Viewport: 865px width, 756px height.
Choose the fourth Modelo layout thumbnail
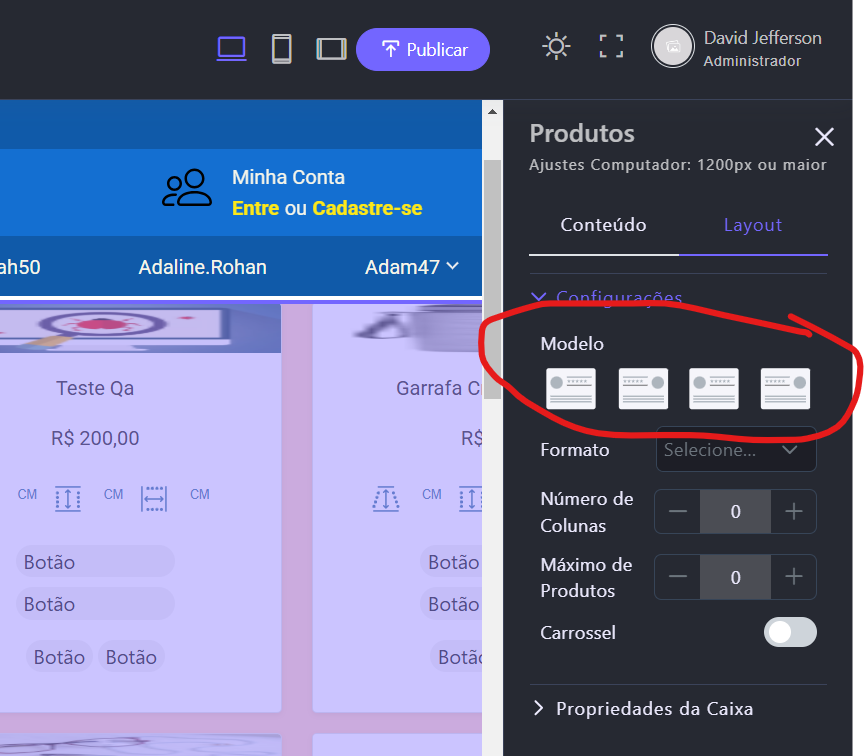[x=785, y=388]
